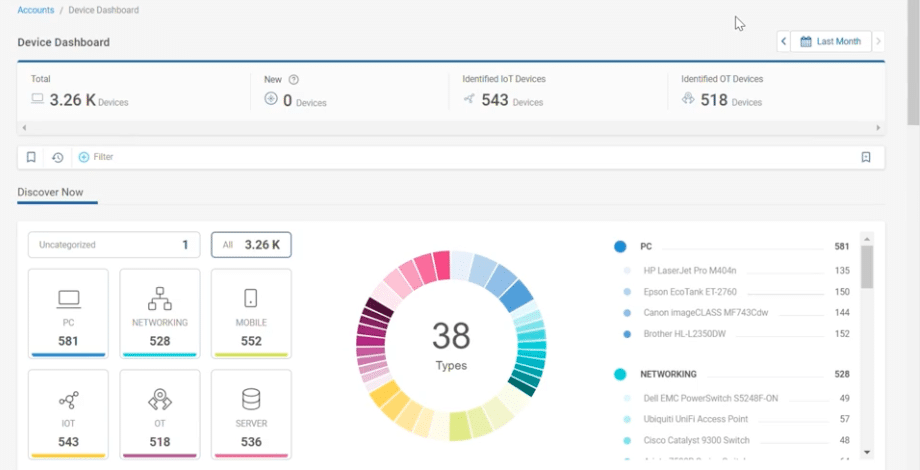Click the next date period arrow
The height and width of the screenshot is (470, 920).
[878, 42]
